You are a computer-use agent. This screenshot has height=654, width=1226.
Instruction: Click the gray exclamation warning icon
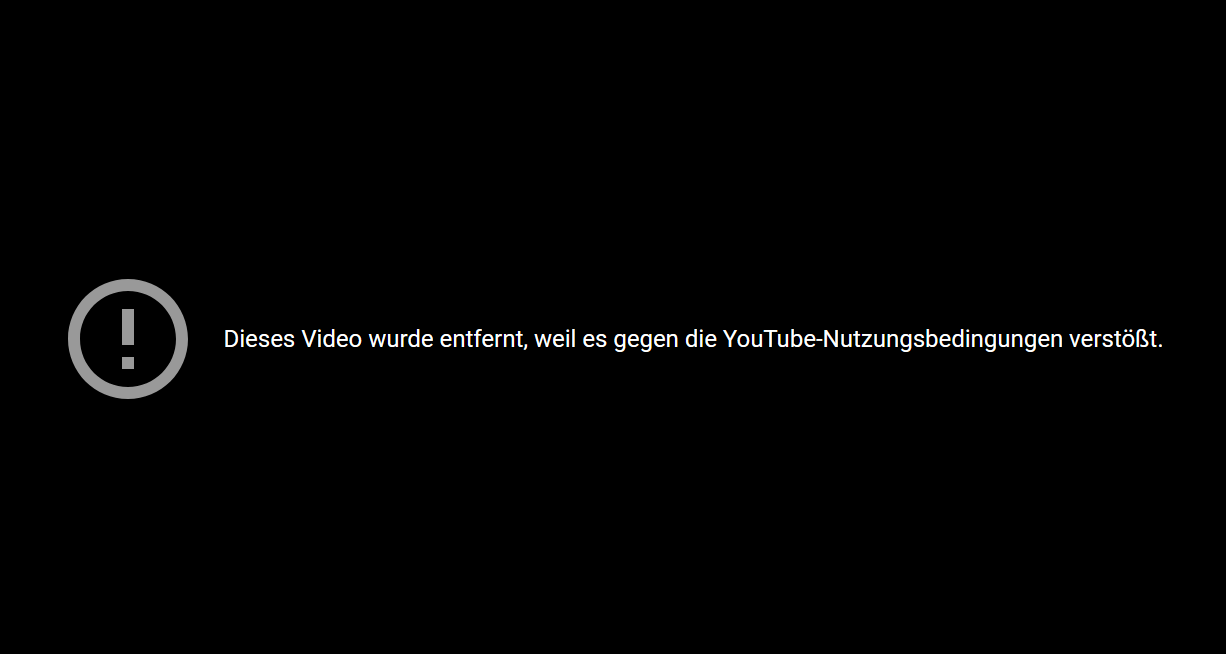(x=128, y=339)
